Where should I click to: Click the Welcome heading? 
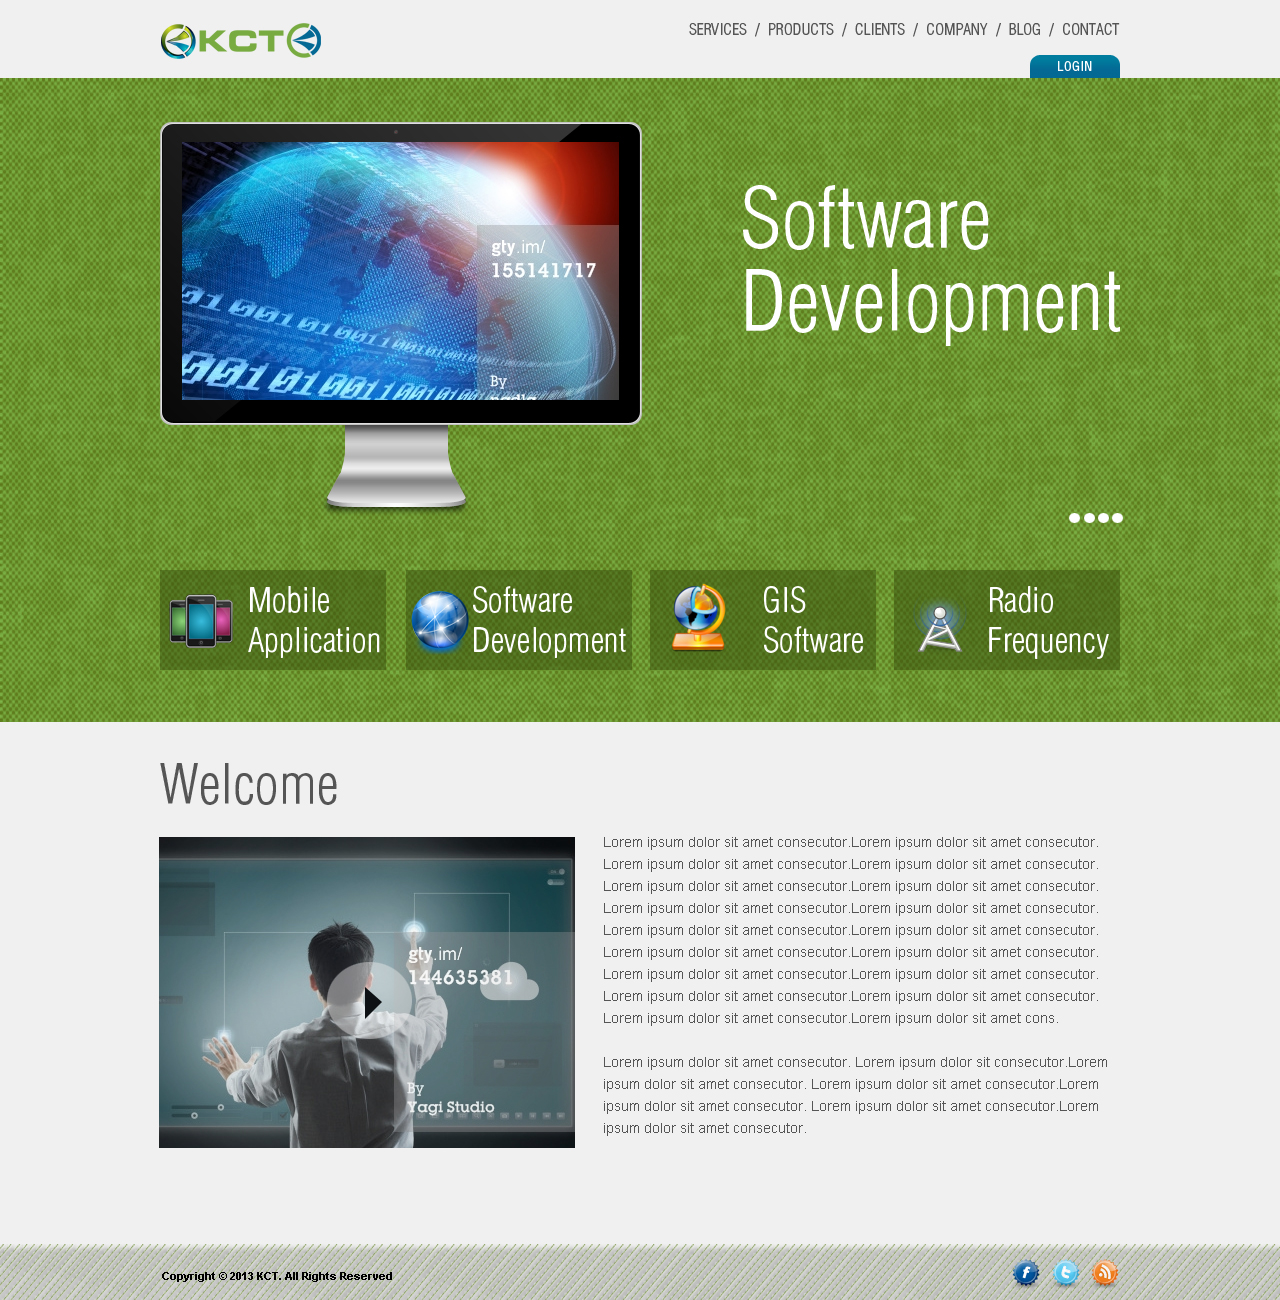[249, 784]
